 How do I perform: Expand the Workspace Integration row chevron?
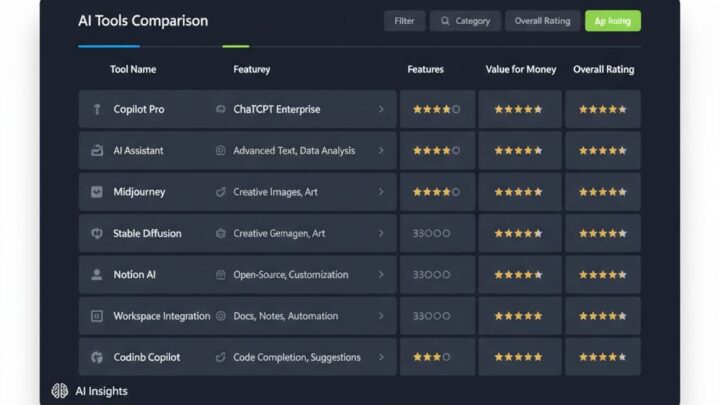coord(381,316)
